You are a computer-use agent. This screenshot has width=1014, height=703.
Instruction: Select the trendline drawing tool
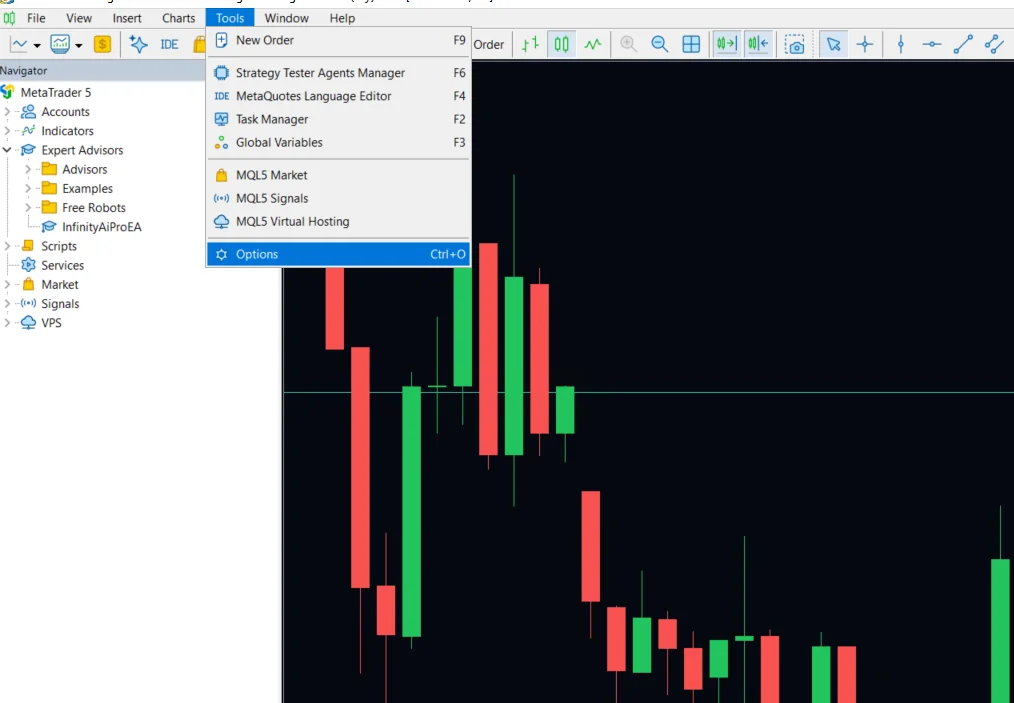click(x=963, y=44)
